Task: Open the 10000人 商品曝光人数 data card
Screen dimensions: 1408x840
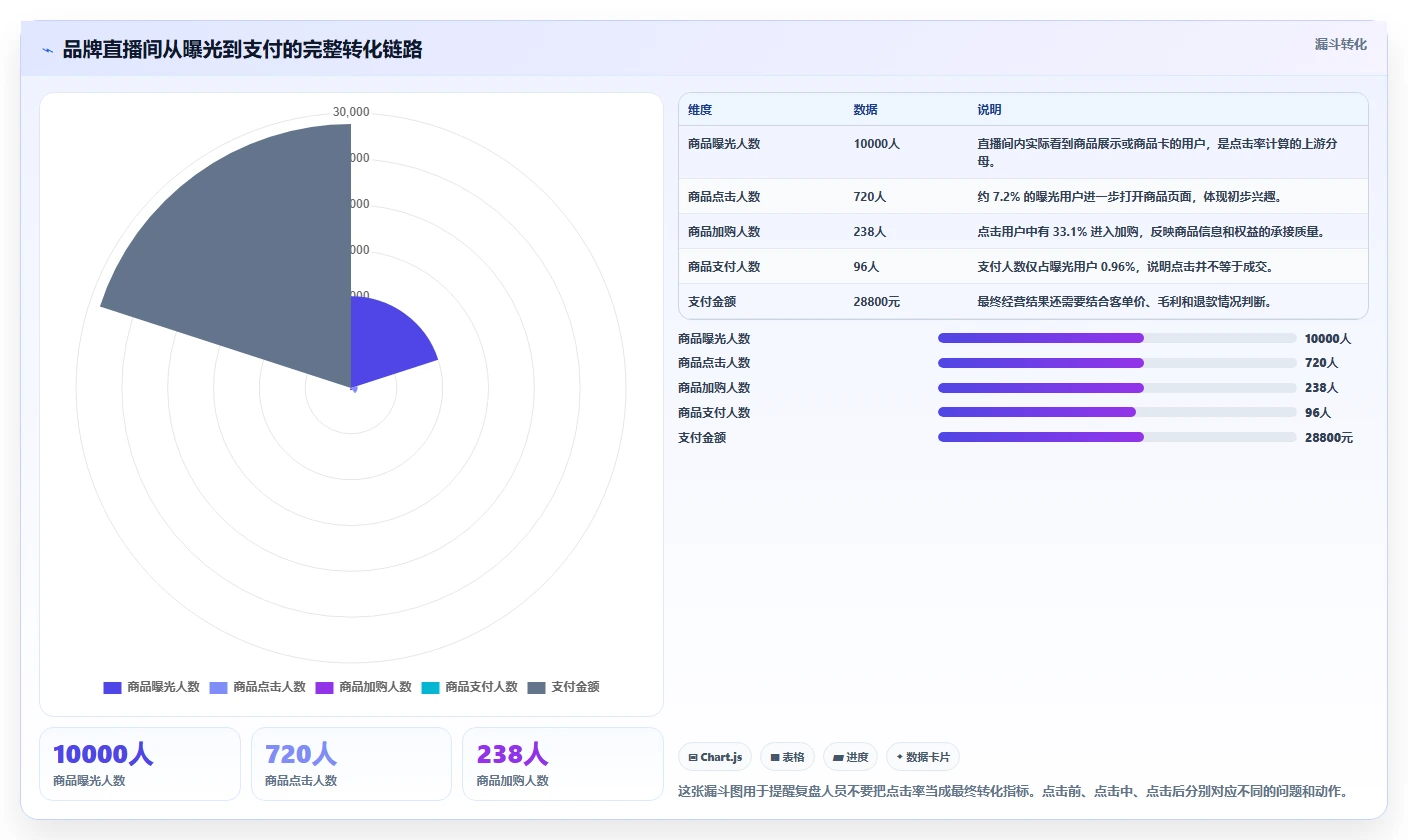Action: pyautogui.click(x=140, y=764)
